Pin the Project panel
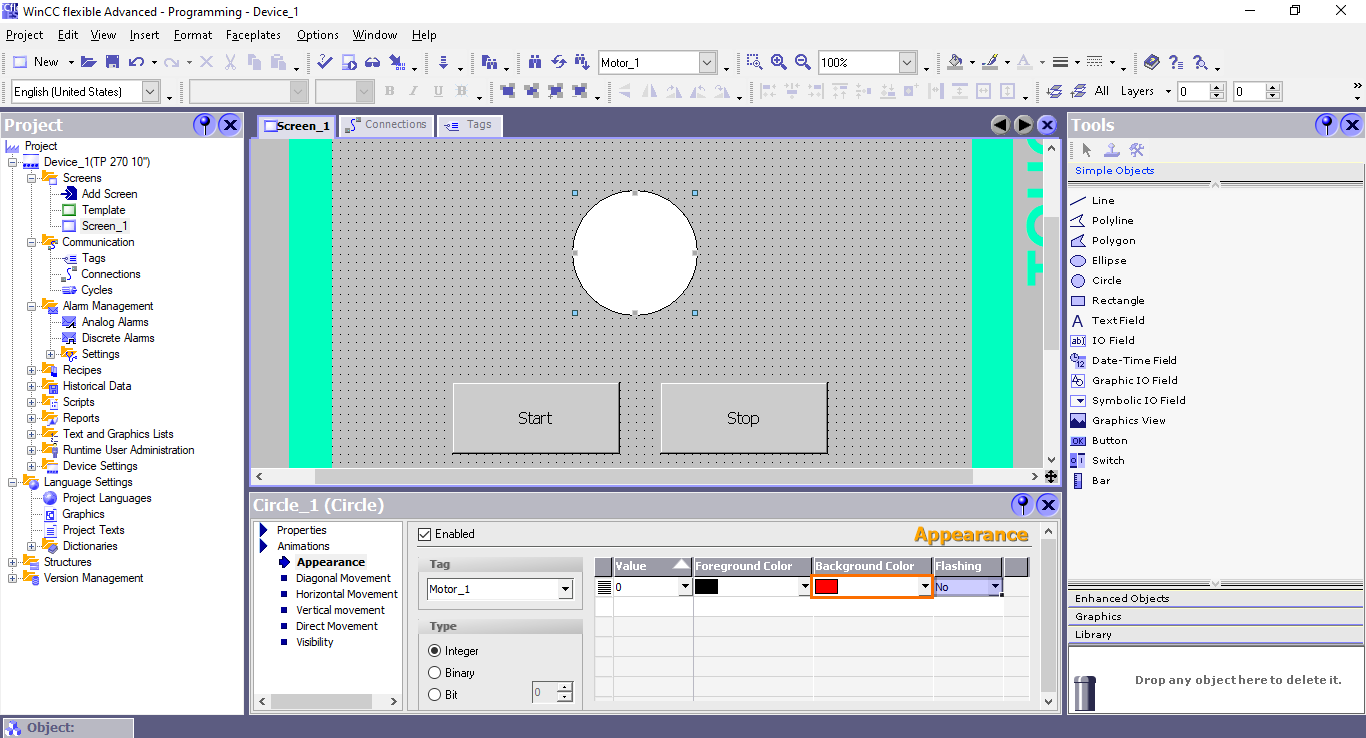Screen dimensions: 1366x738 [204, 125]
